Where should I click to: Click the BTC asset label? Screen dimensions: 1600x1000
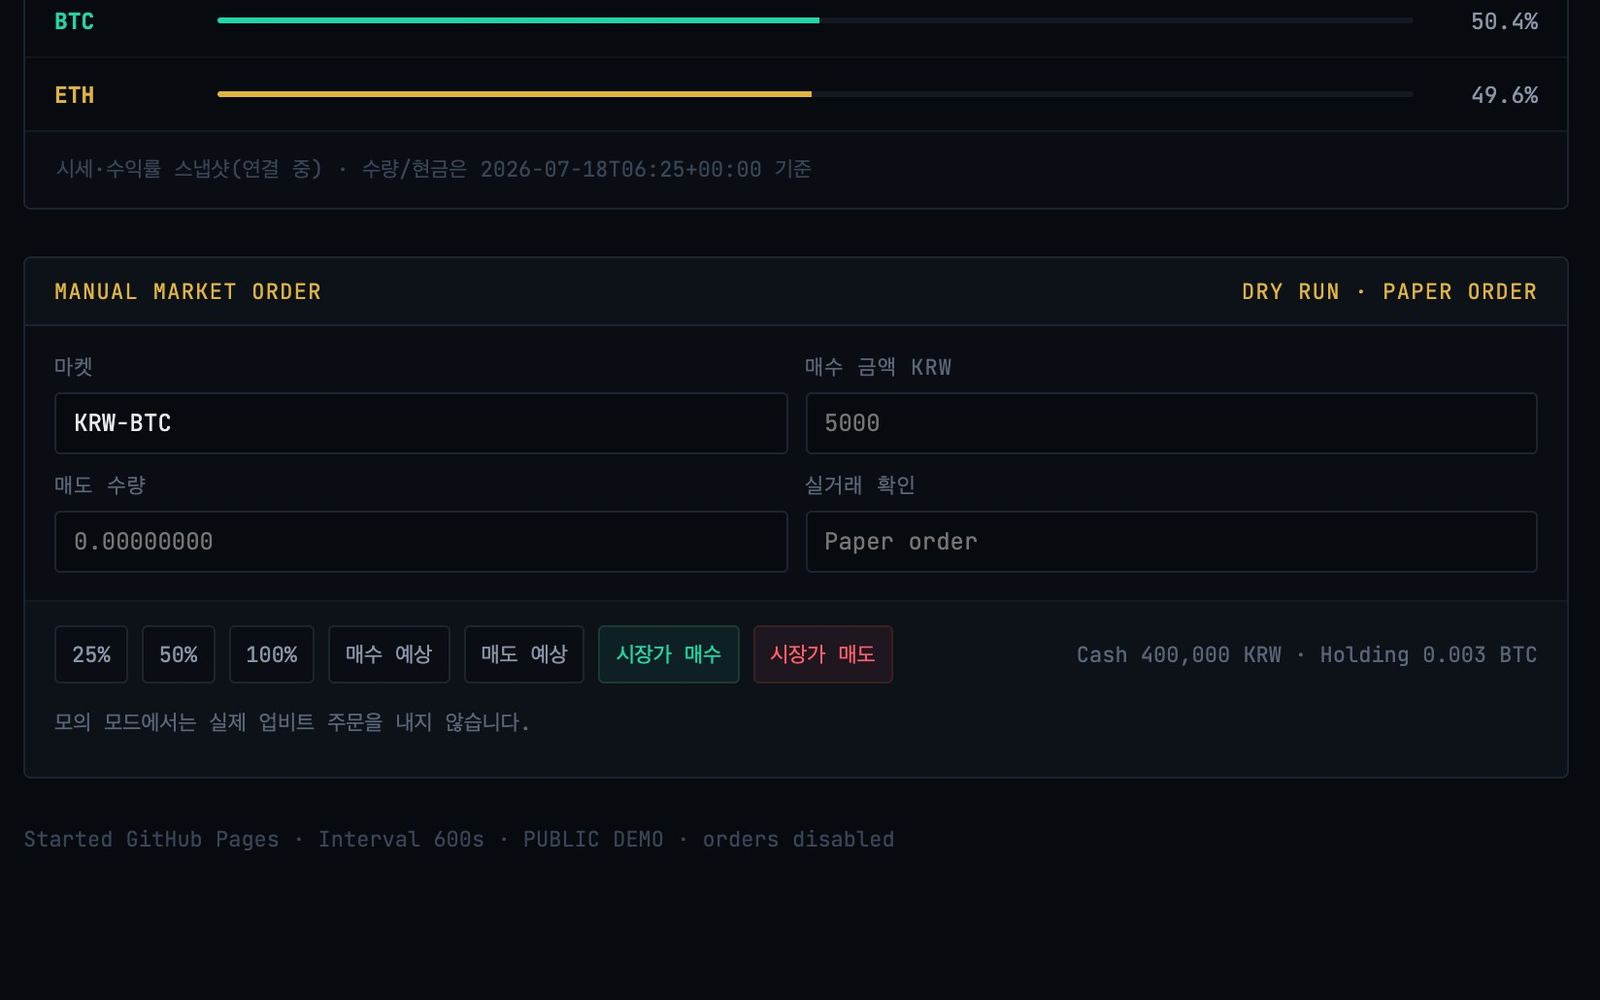click(74, 21)
